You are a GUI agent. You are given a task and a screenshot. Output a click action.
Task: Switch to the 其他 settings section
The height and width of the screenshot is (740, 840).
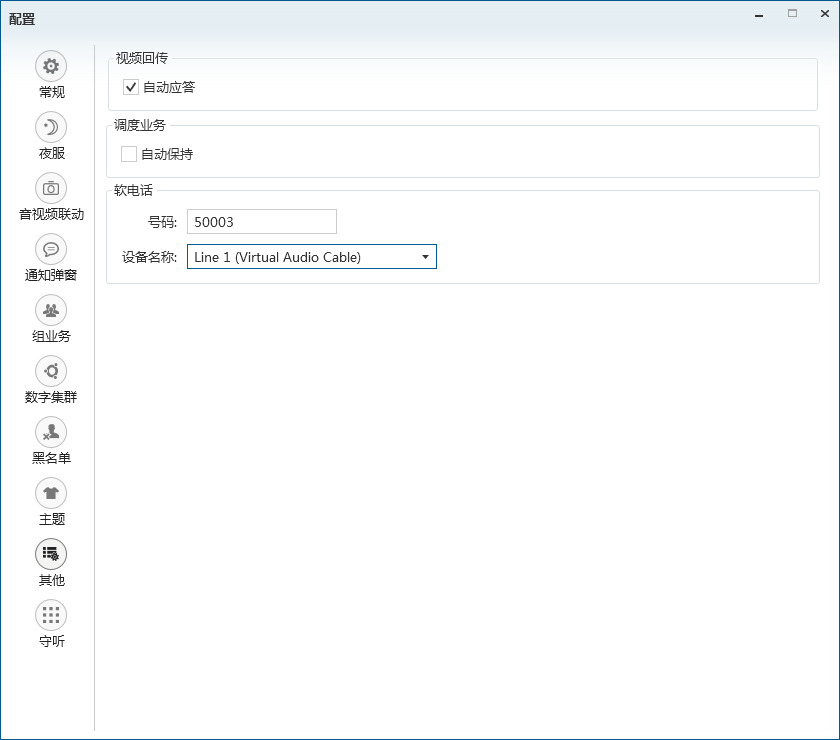51,555
